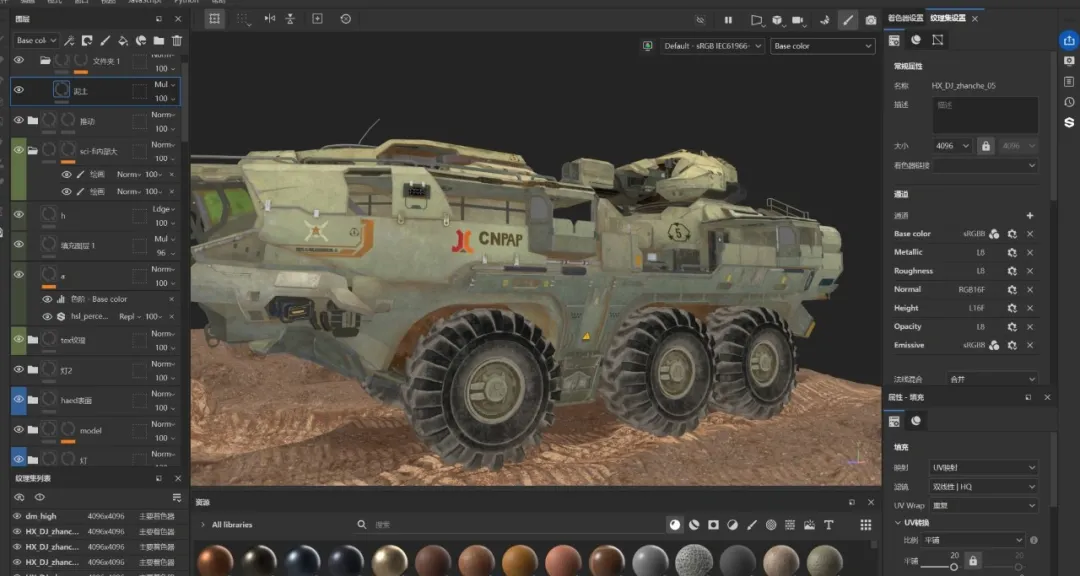Switch to the texture set settings tab

pos(948,19)
